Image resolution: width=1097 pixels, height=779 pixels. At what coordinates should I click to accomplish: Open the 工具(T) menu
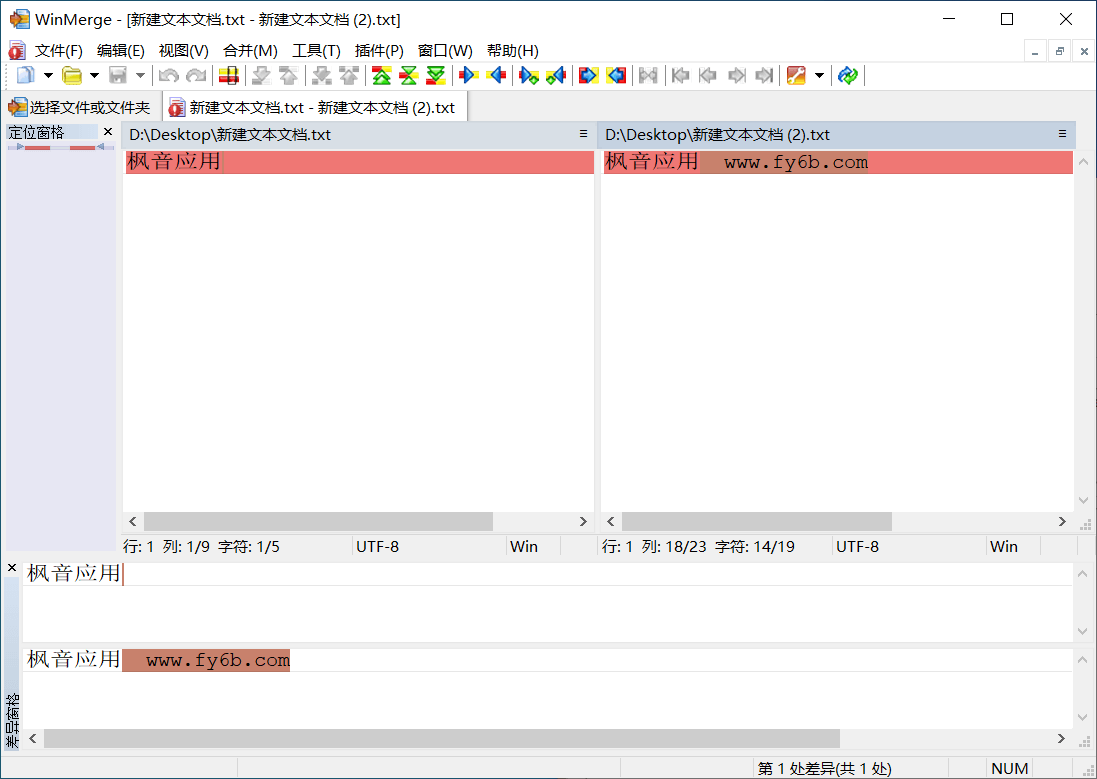[x=316, y=50]
